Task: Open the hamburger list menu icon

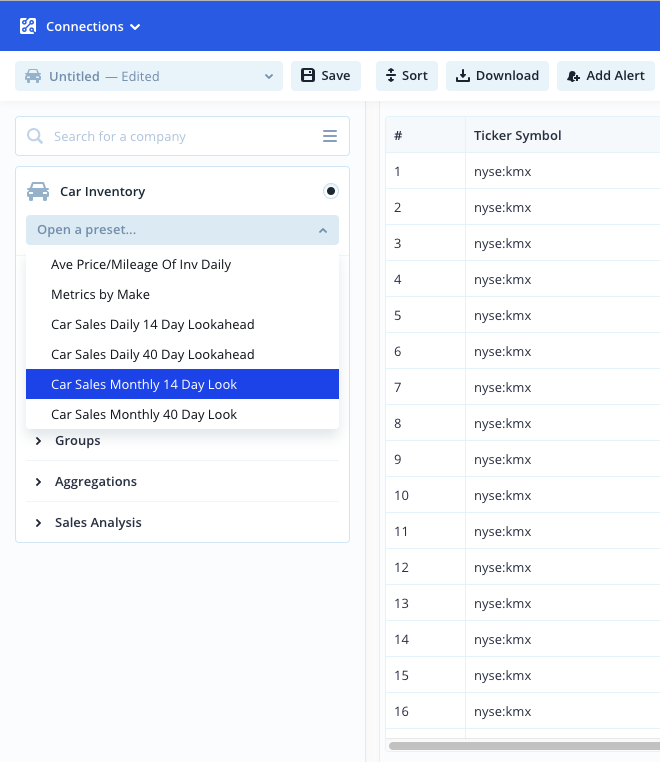Action: 330,136
